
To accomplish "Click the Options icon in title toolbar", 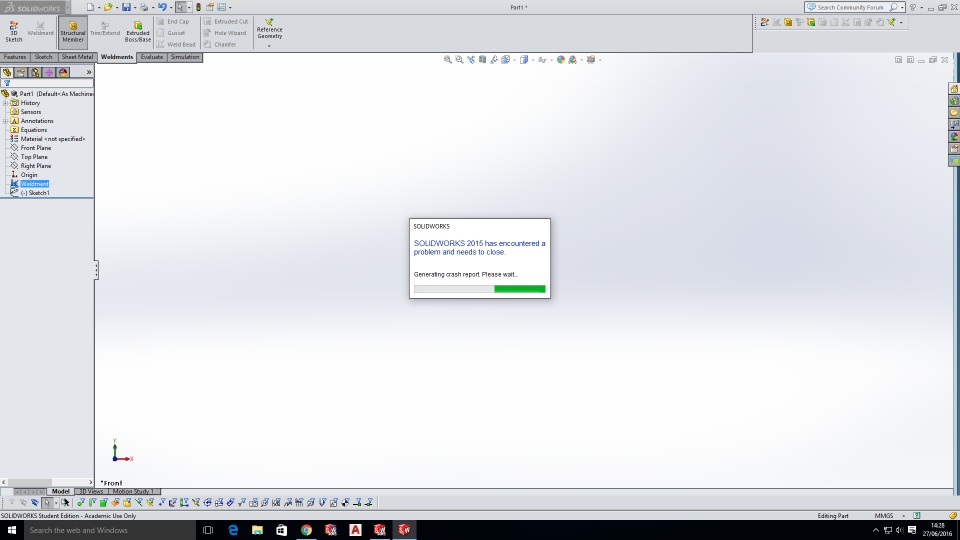I will pyautogui.click(x=222, y=7).
